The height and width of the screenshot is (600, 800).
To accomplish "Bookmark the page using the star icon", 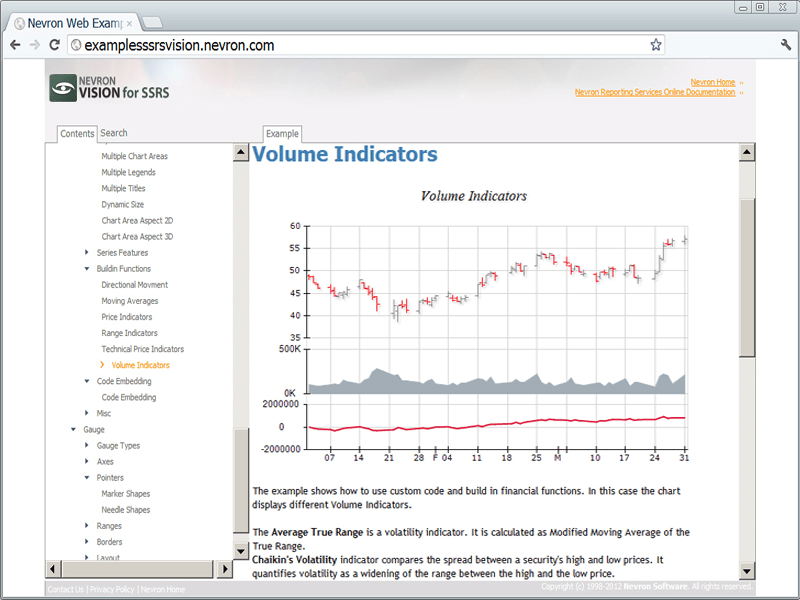I will click(654, 44).
